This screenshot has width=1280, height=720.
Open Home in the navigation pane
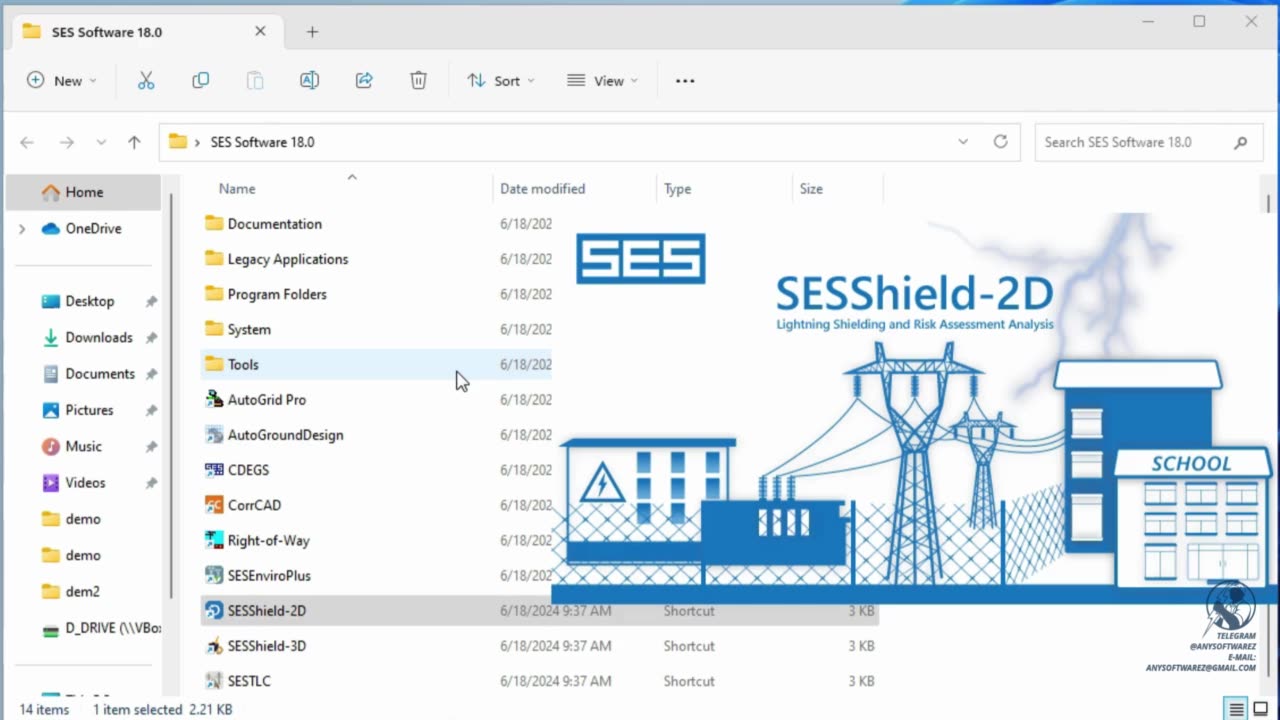point(83,192)
